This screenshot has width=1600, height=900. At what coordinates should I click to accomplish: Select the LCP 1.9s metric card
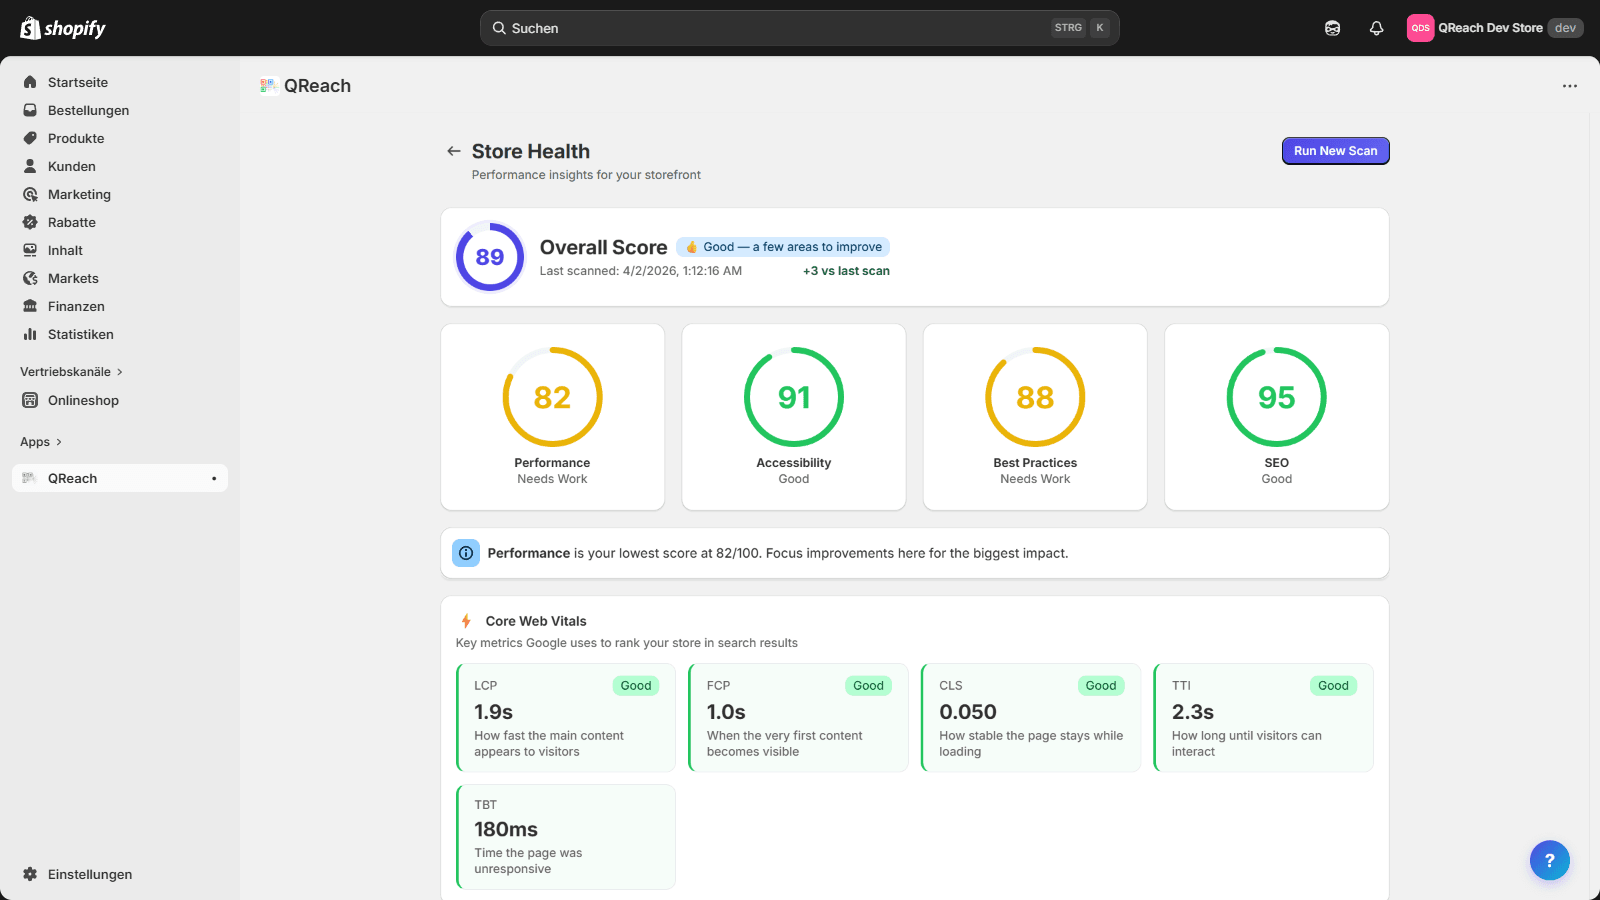point(566,718)
